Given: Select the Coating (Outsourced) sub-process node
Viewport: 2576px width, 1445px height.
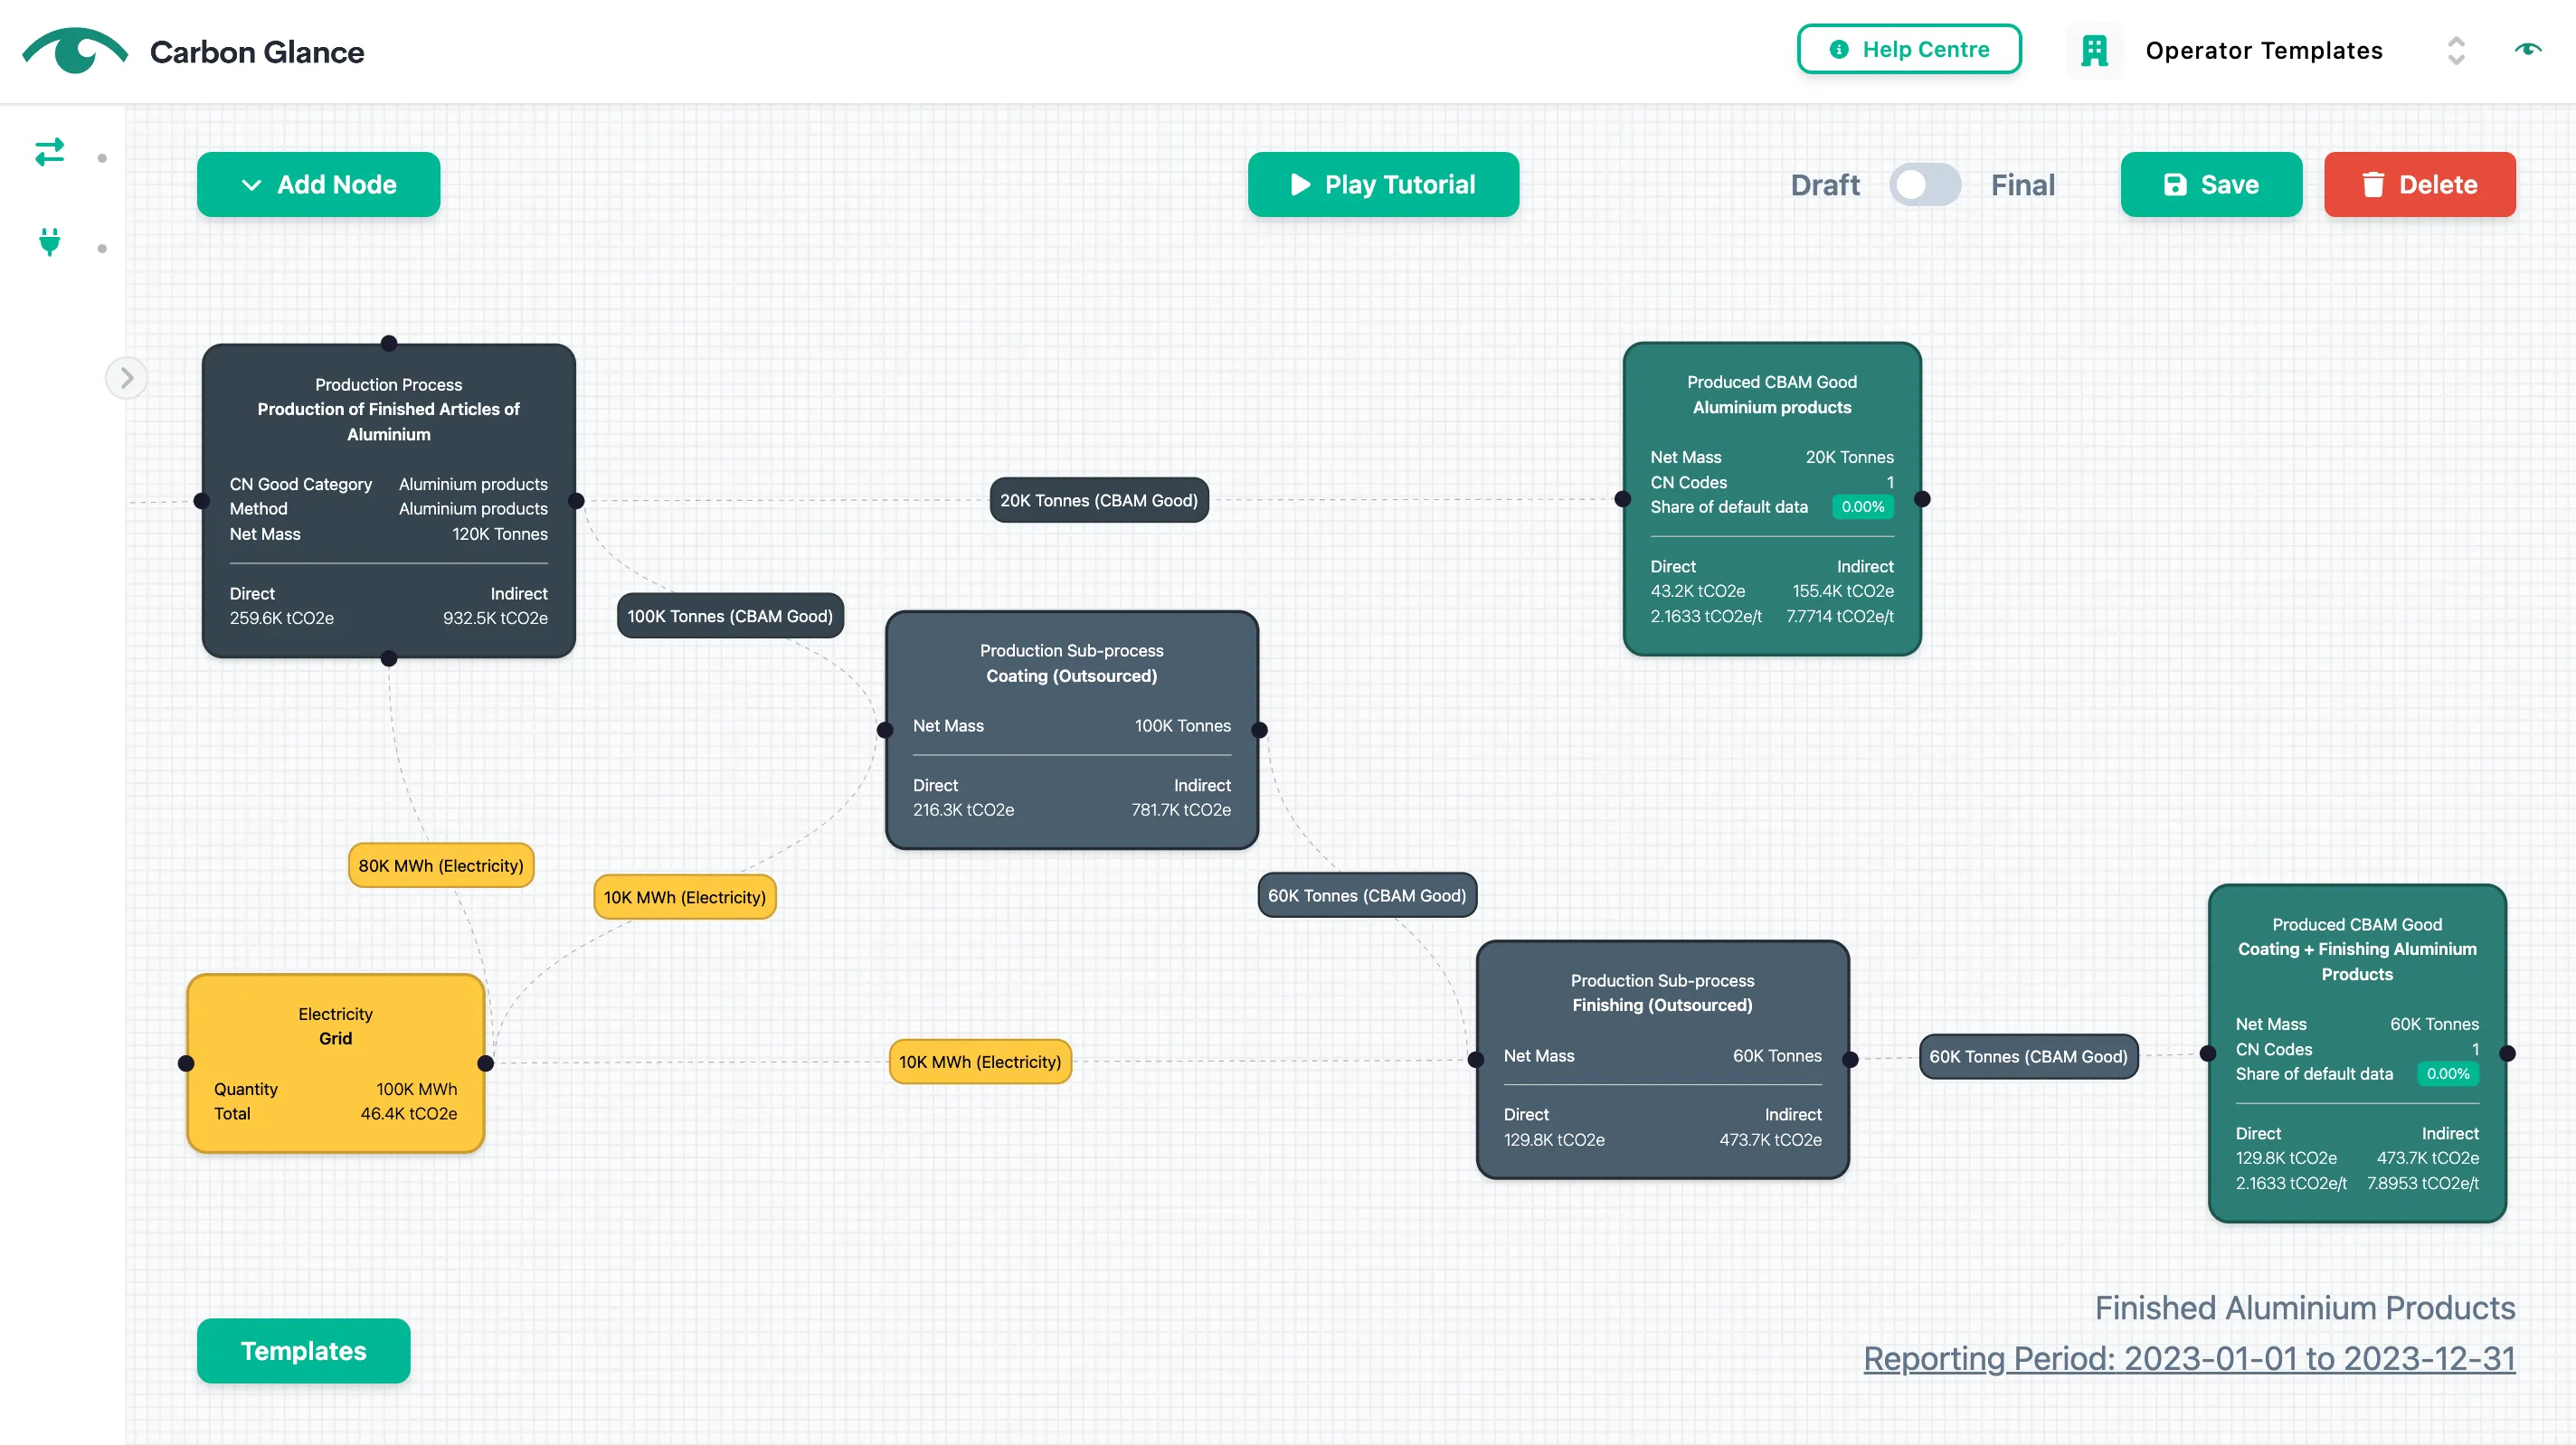Looking at the screenshot, I should (x=1071, y=730).
